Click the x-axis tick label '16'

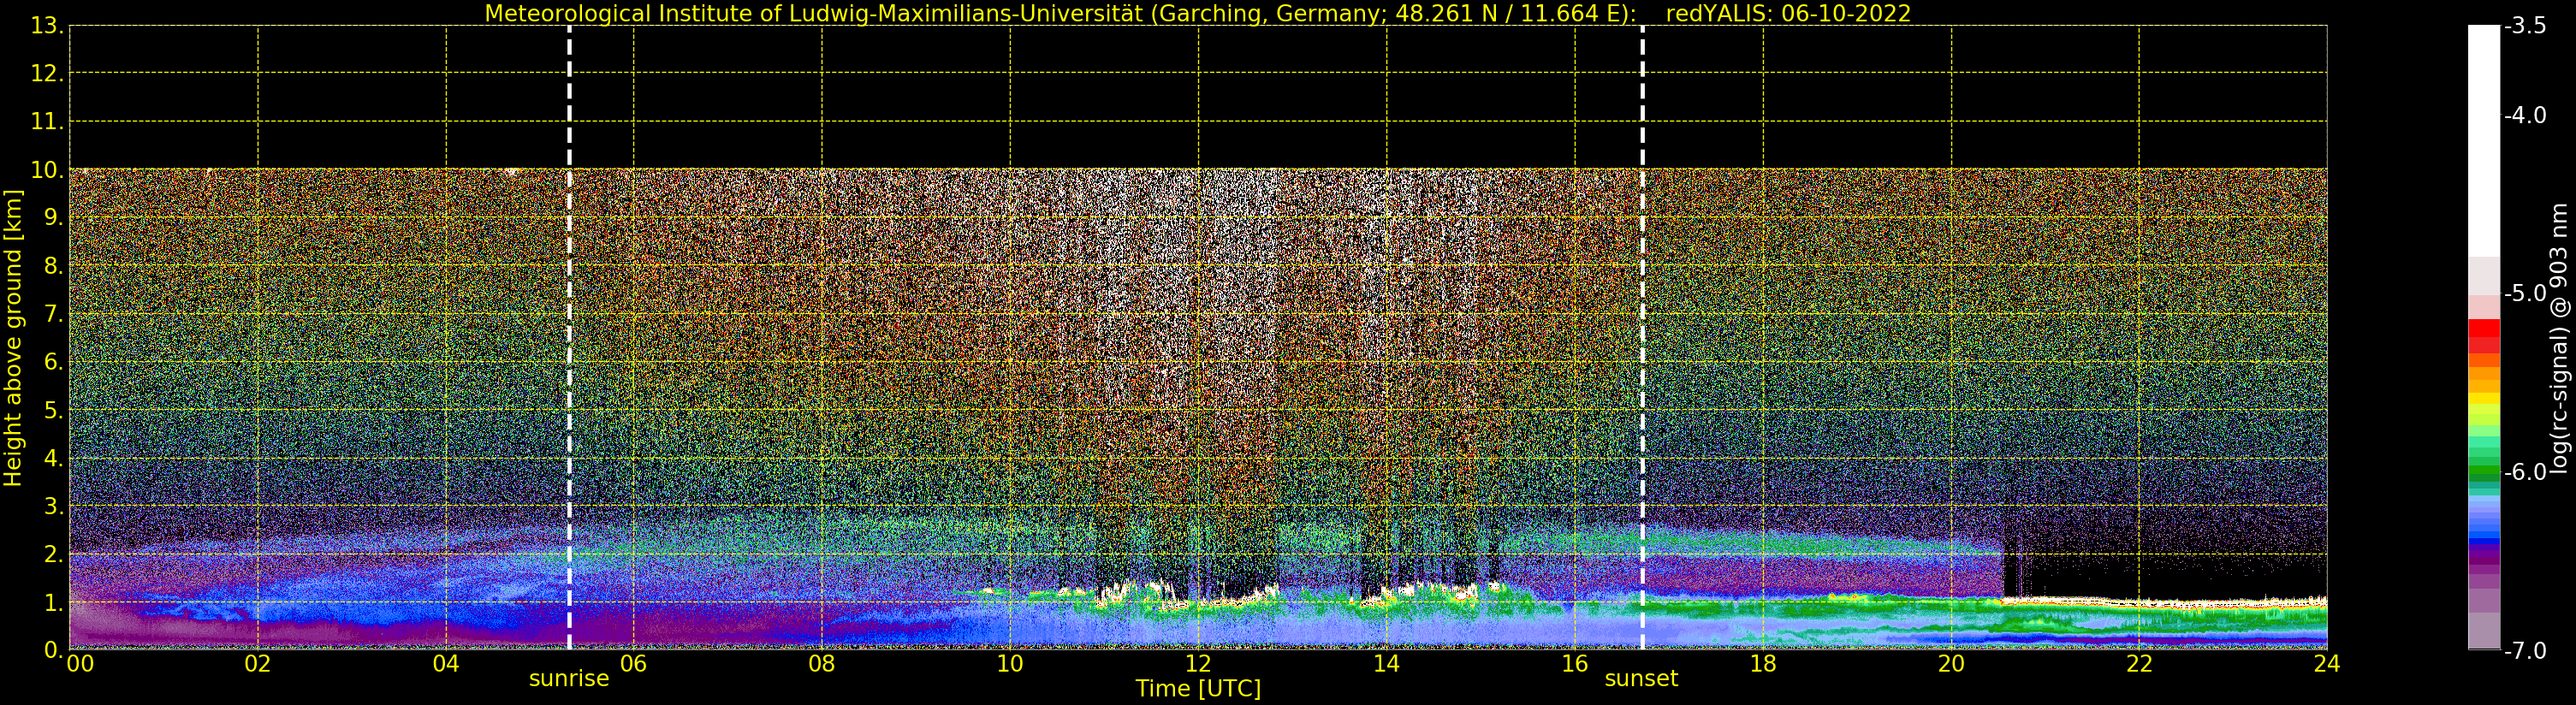pyautogui.click(x=1574, y=663)
